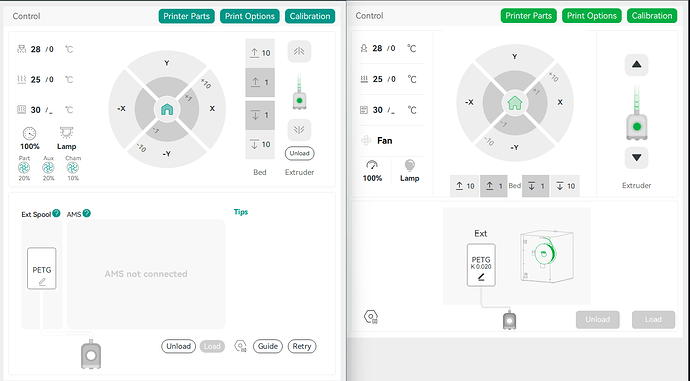Click the lightbulb Lamp icon in right panel

(410, 165)
